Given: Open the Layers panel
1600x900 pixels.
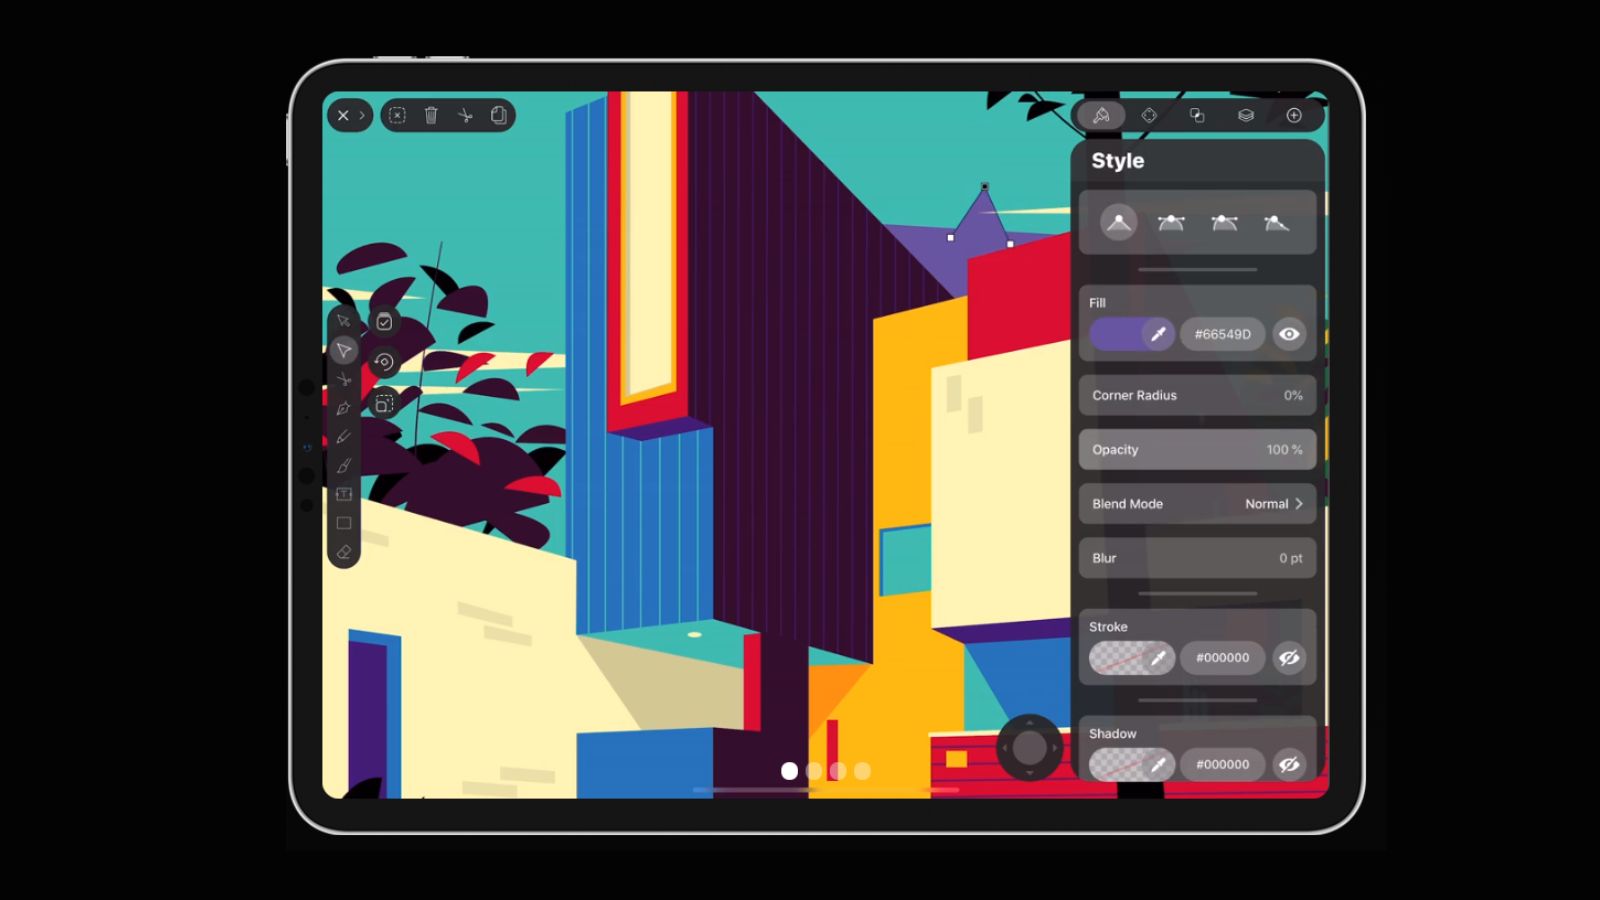Looking at the screenshot, I should 1245,116.
